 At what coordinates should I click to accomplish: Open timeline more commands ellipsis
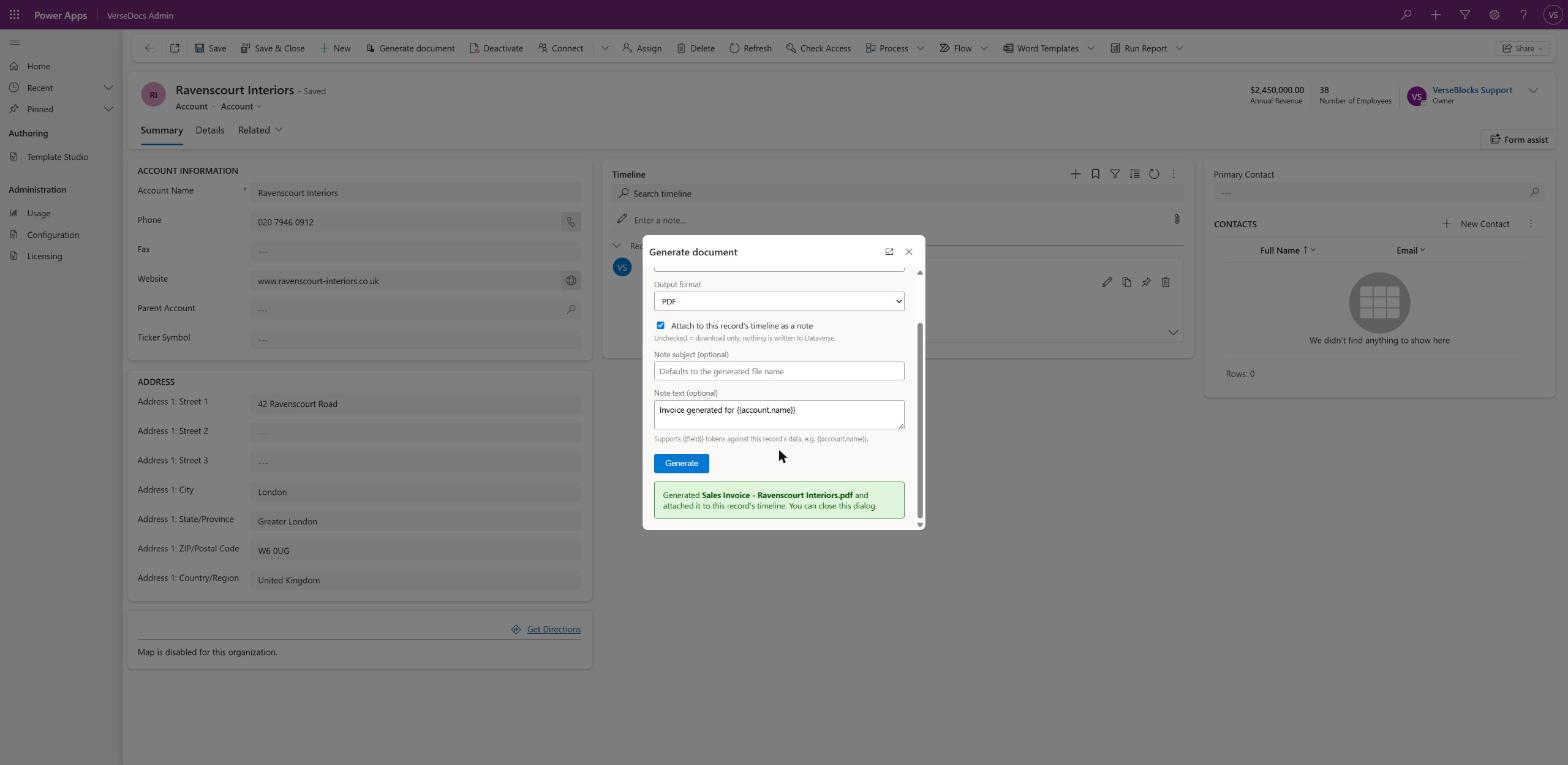[x=1174, y=174]
